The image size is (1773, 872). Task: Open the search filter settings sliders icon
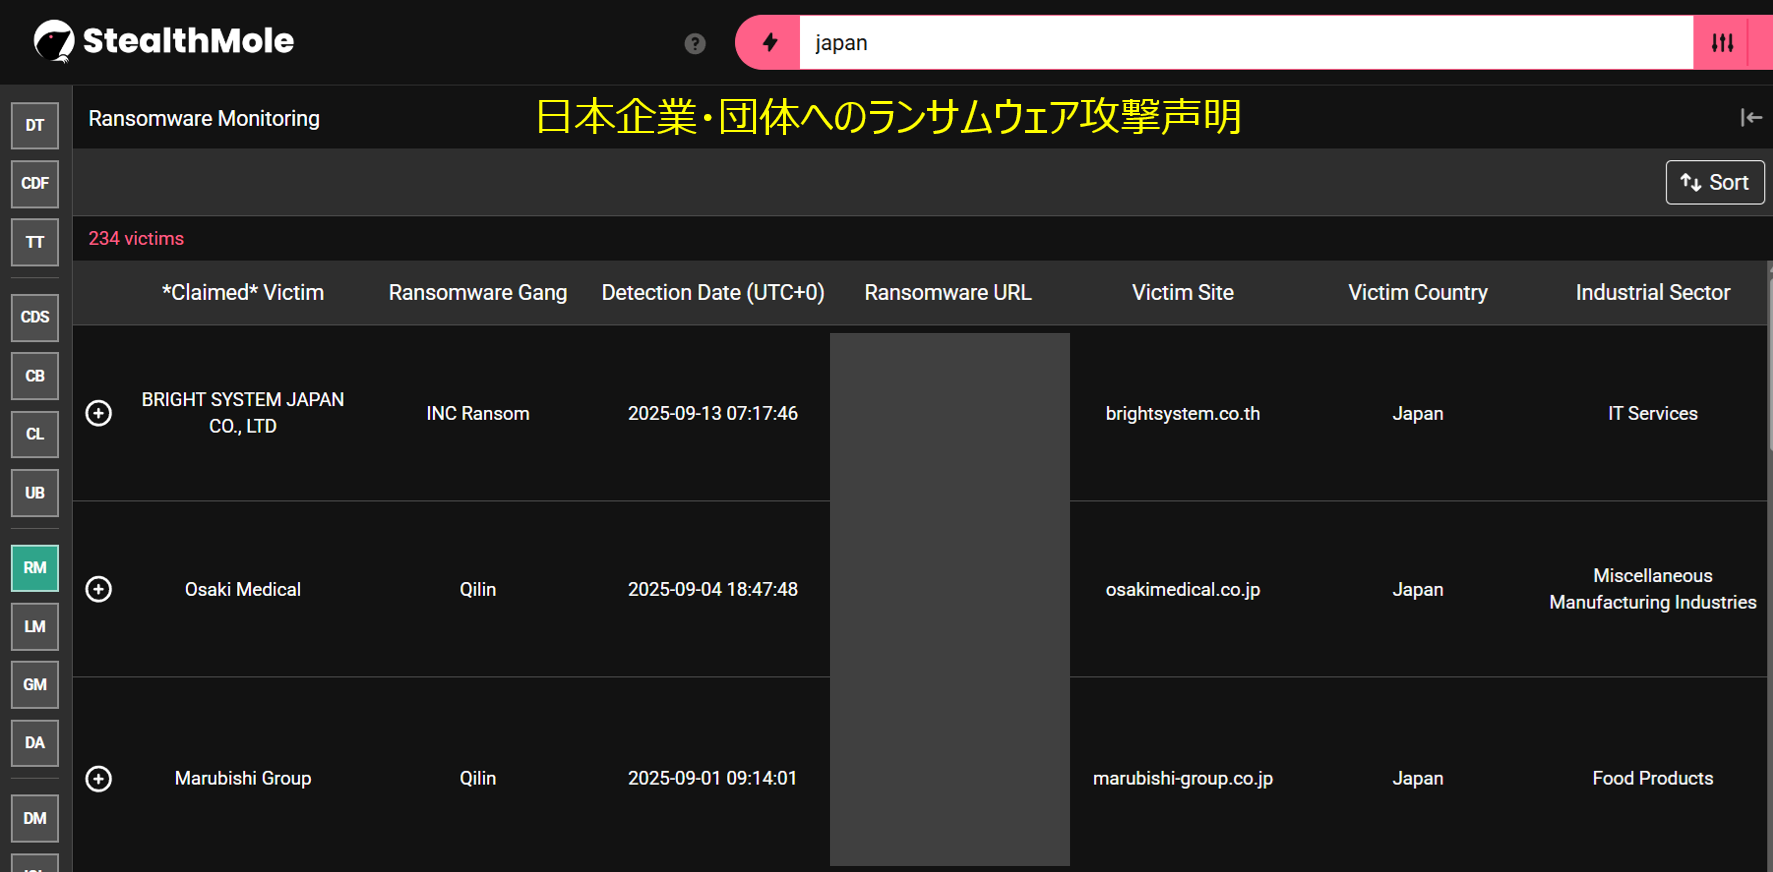tap(1722, 42)
